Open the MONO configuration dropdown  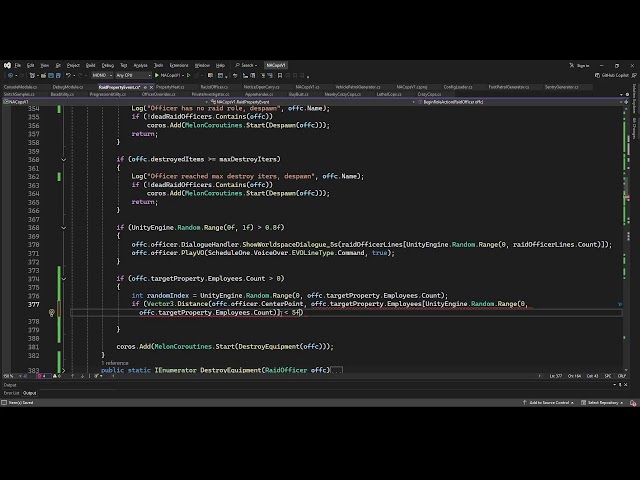pyautogui.click(x=102, y=75)
